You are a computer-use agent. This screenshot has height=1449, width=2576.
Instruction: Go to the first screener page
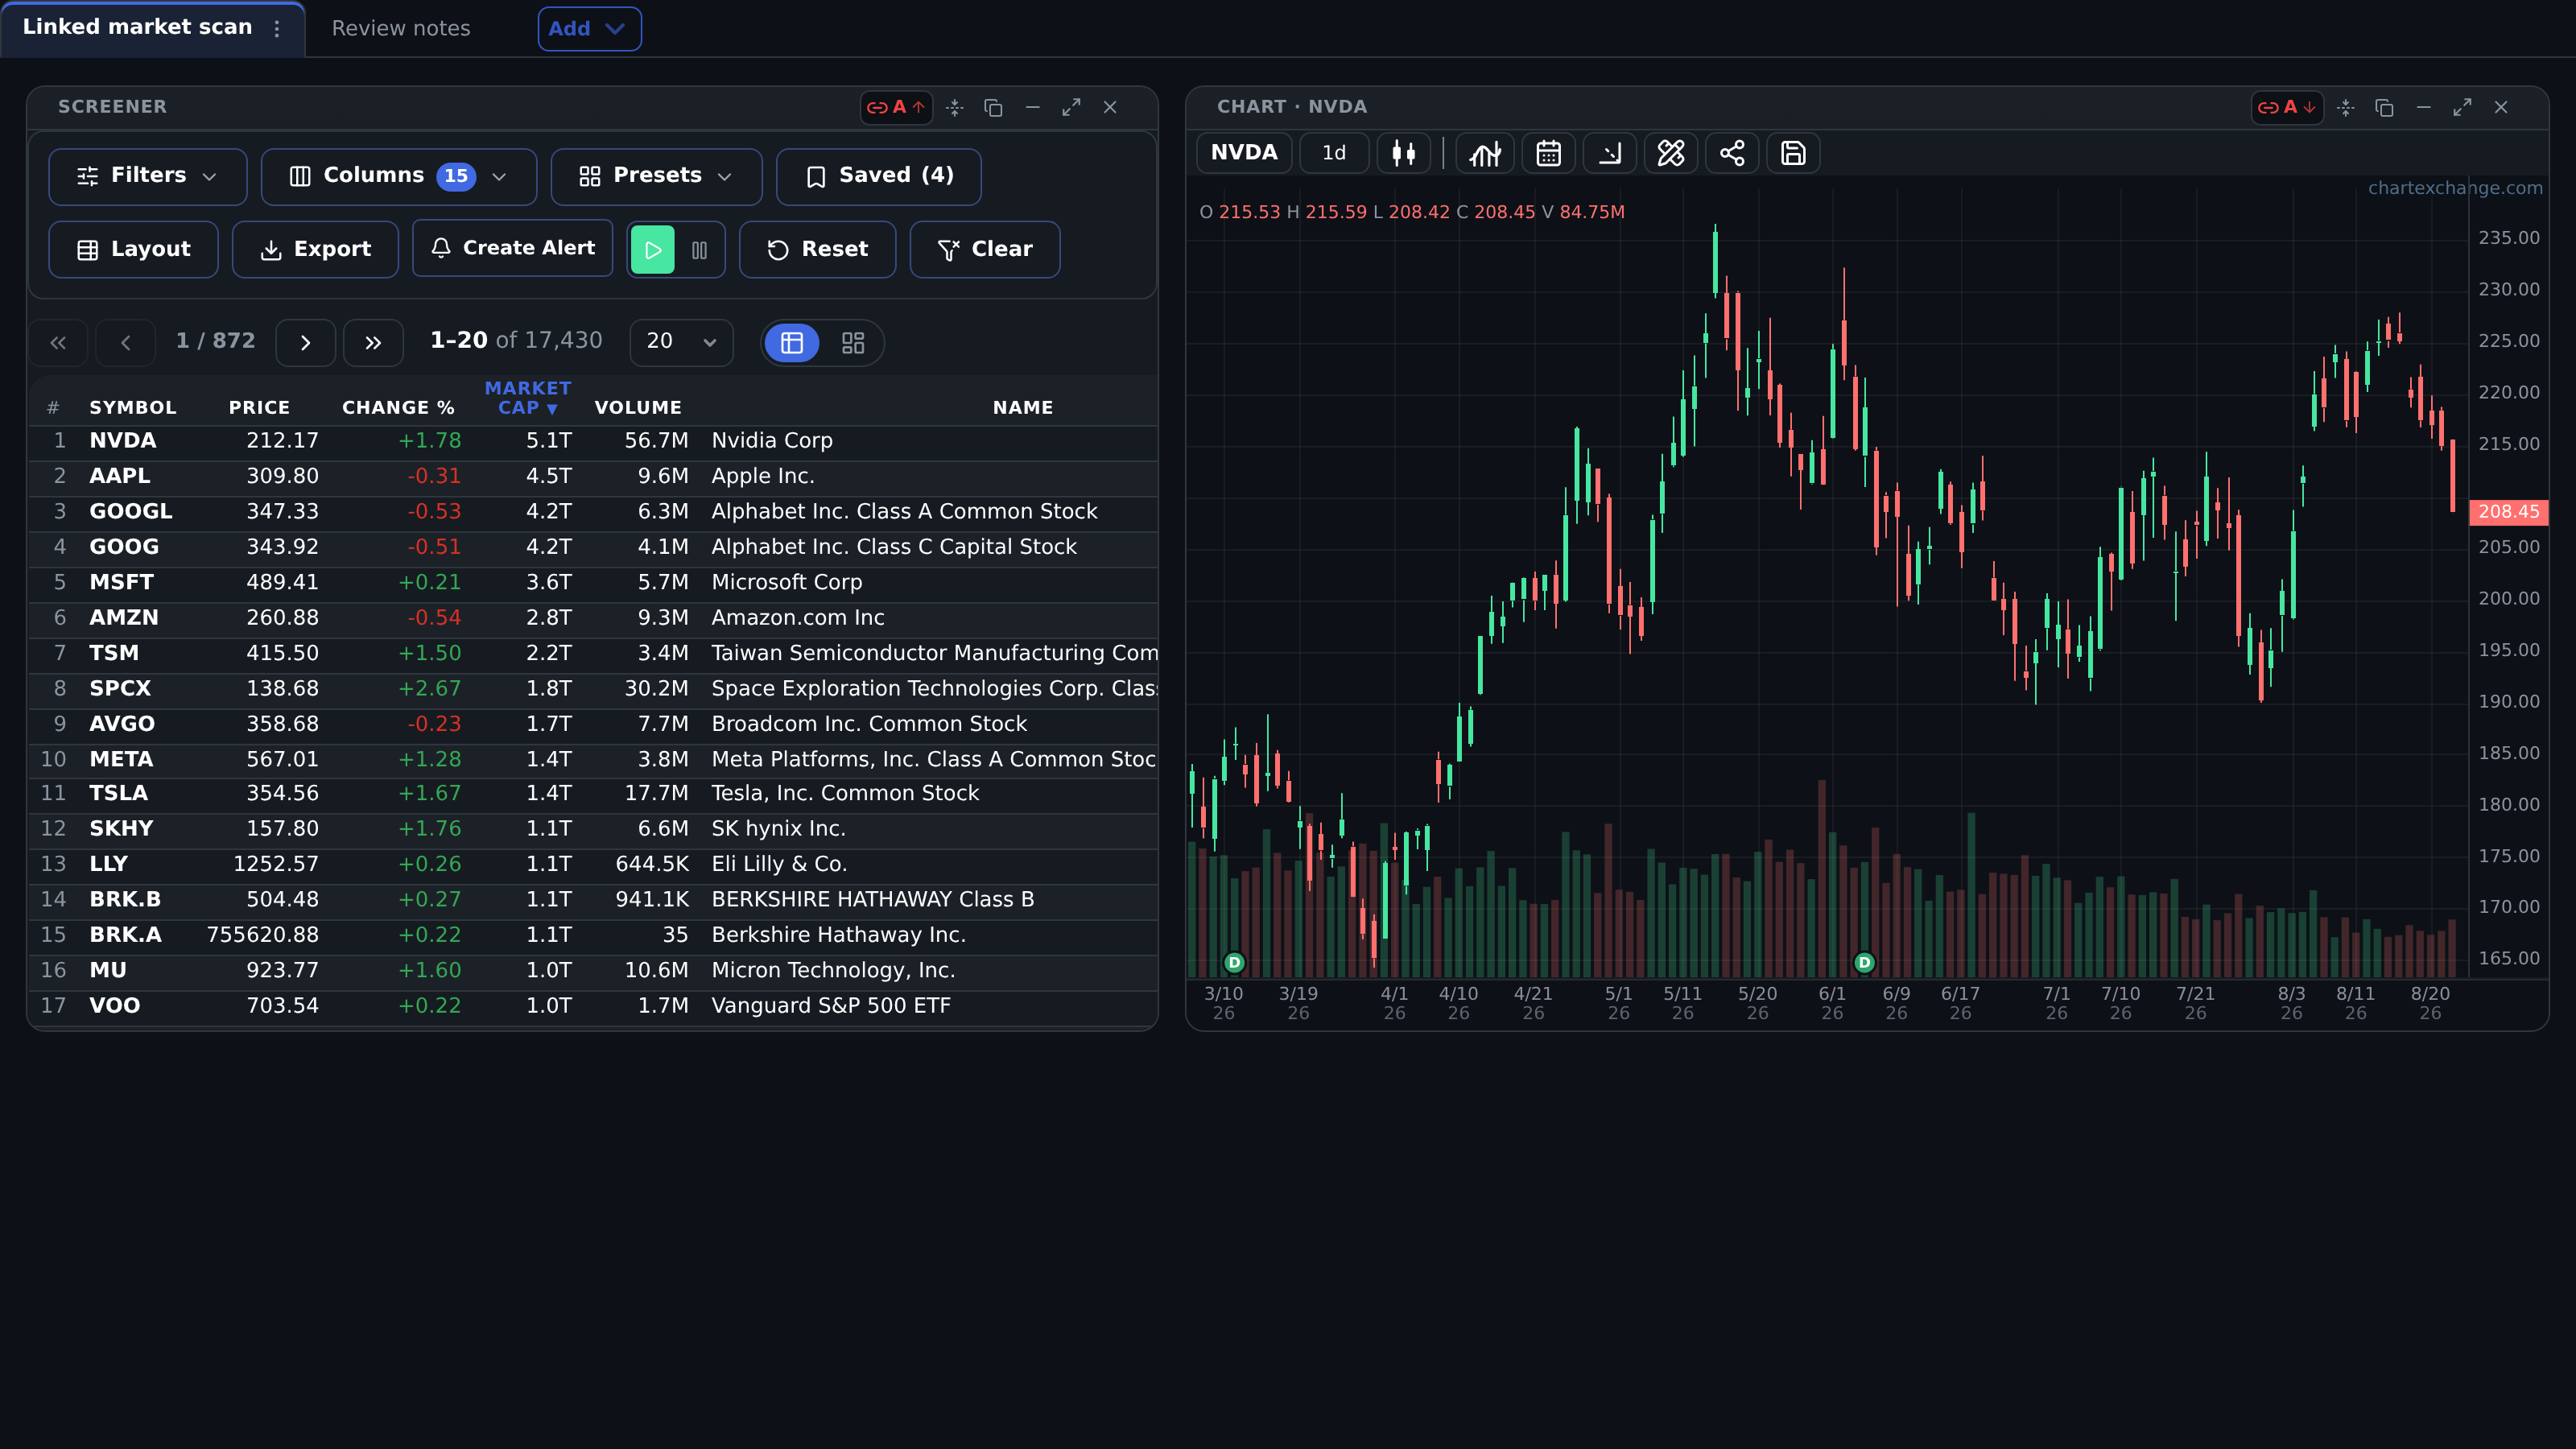(x=58, y=343)
